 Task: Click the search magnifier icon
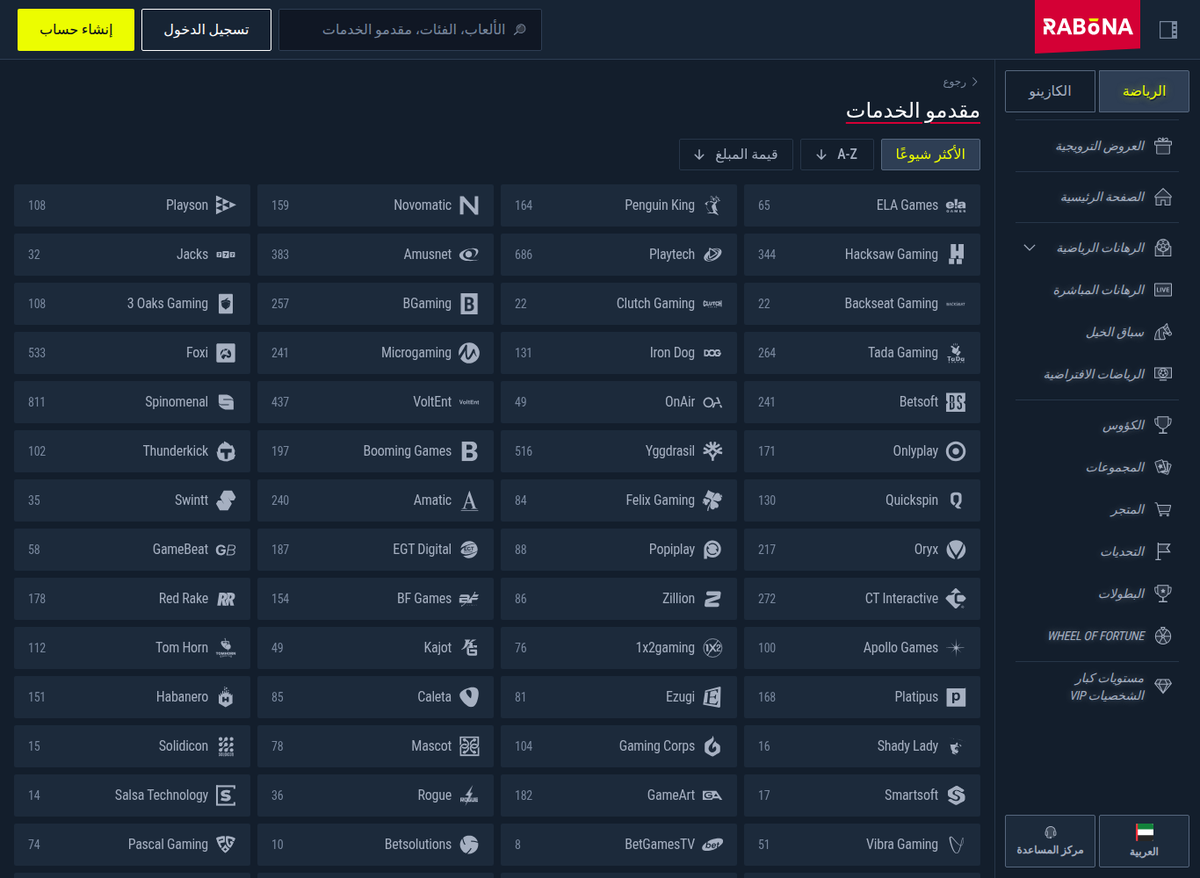(x=519, y=30)
